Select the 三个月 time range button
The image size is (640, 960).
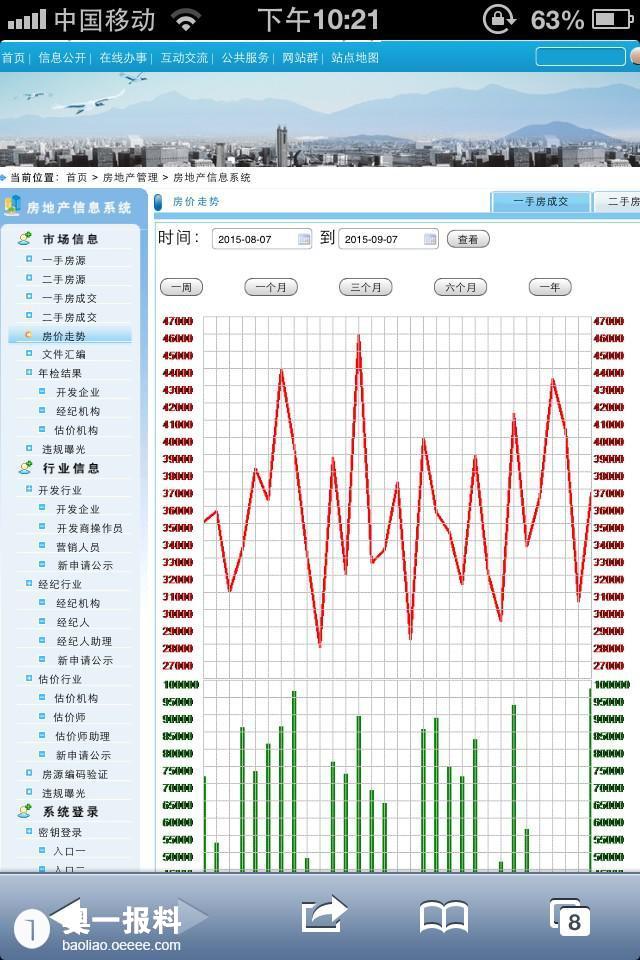[366, 287]
